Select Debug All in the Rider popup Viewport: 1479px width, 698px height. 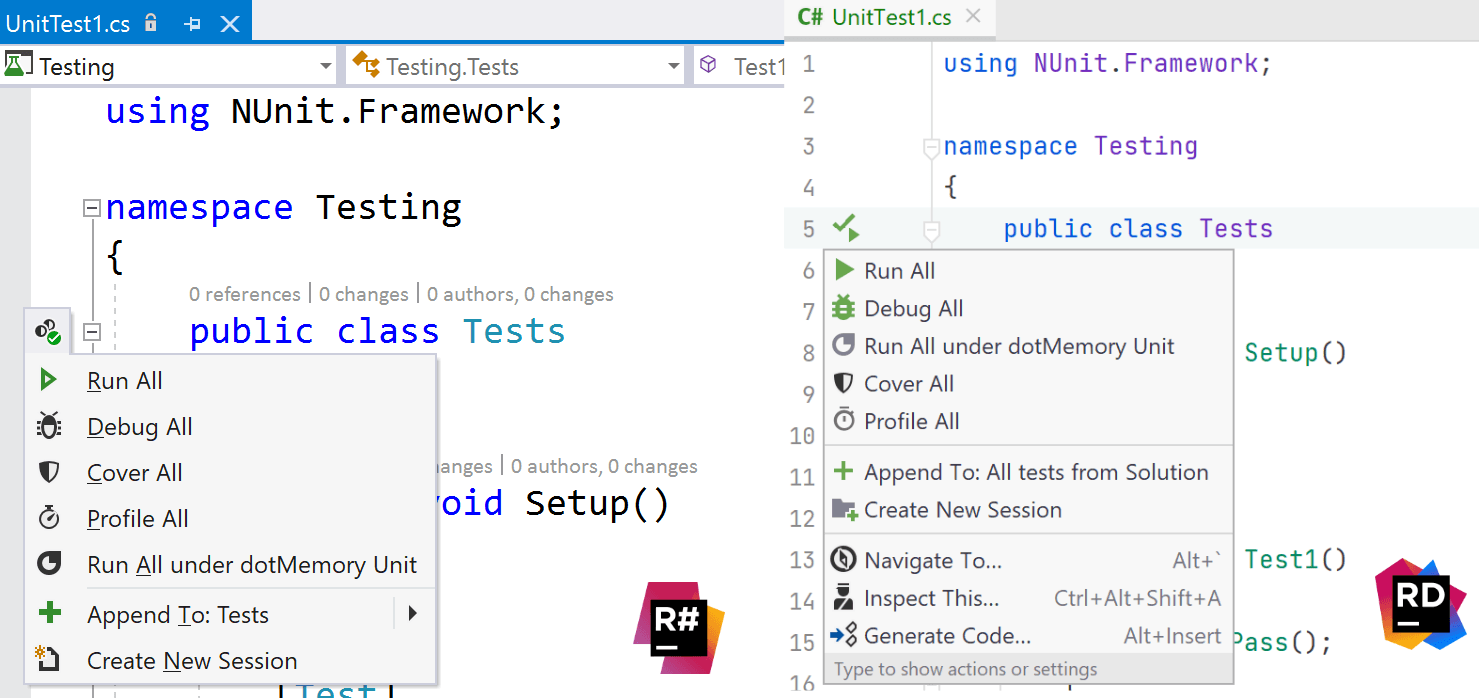913,309
